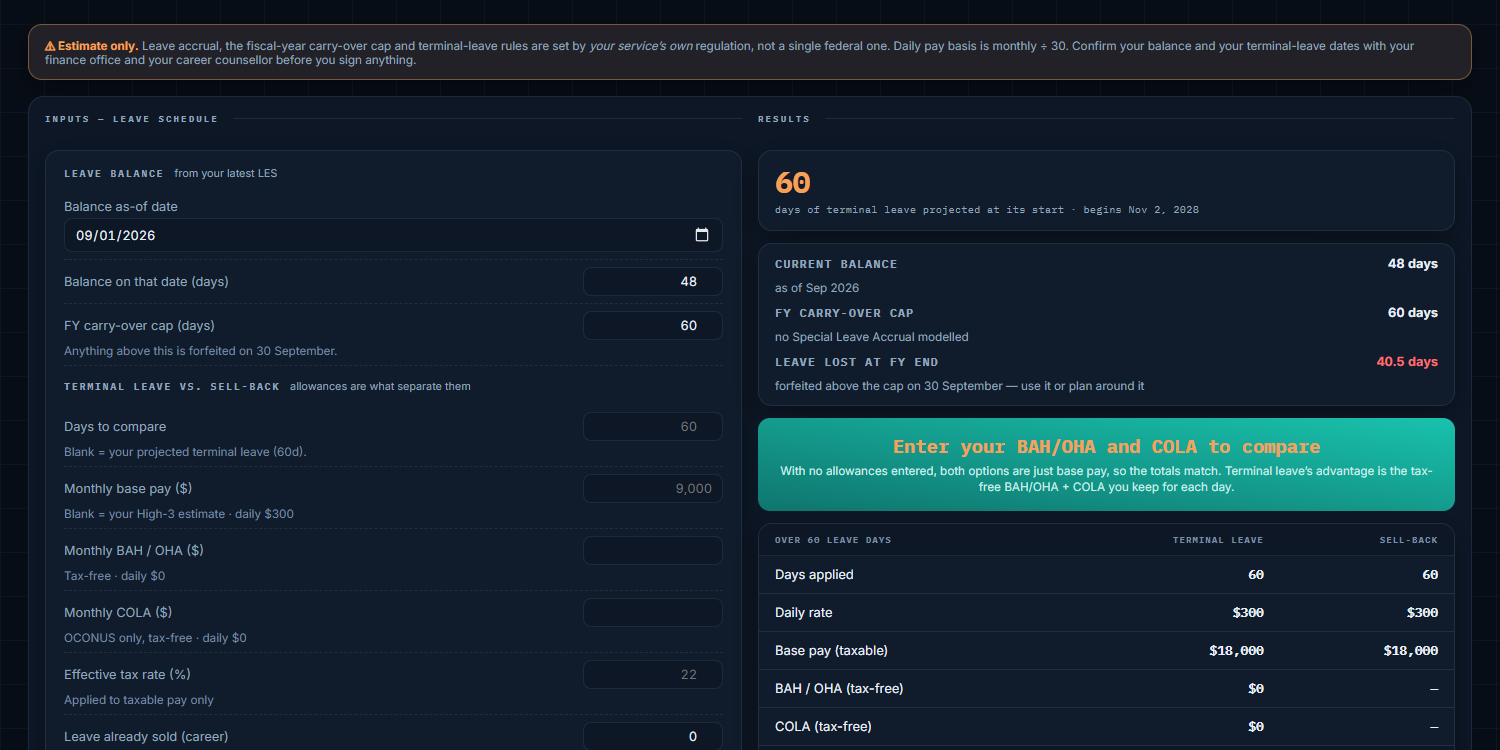This screenshot has width=1500, height=750.
Task: Click the 'COLA (tax-free)' row label
Action: (x=821, y=727)
